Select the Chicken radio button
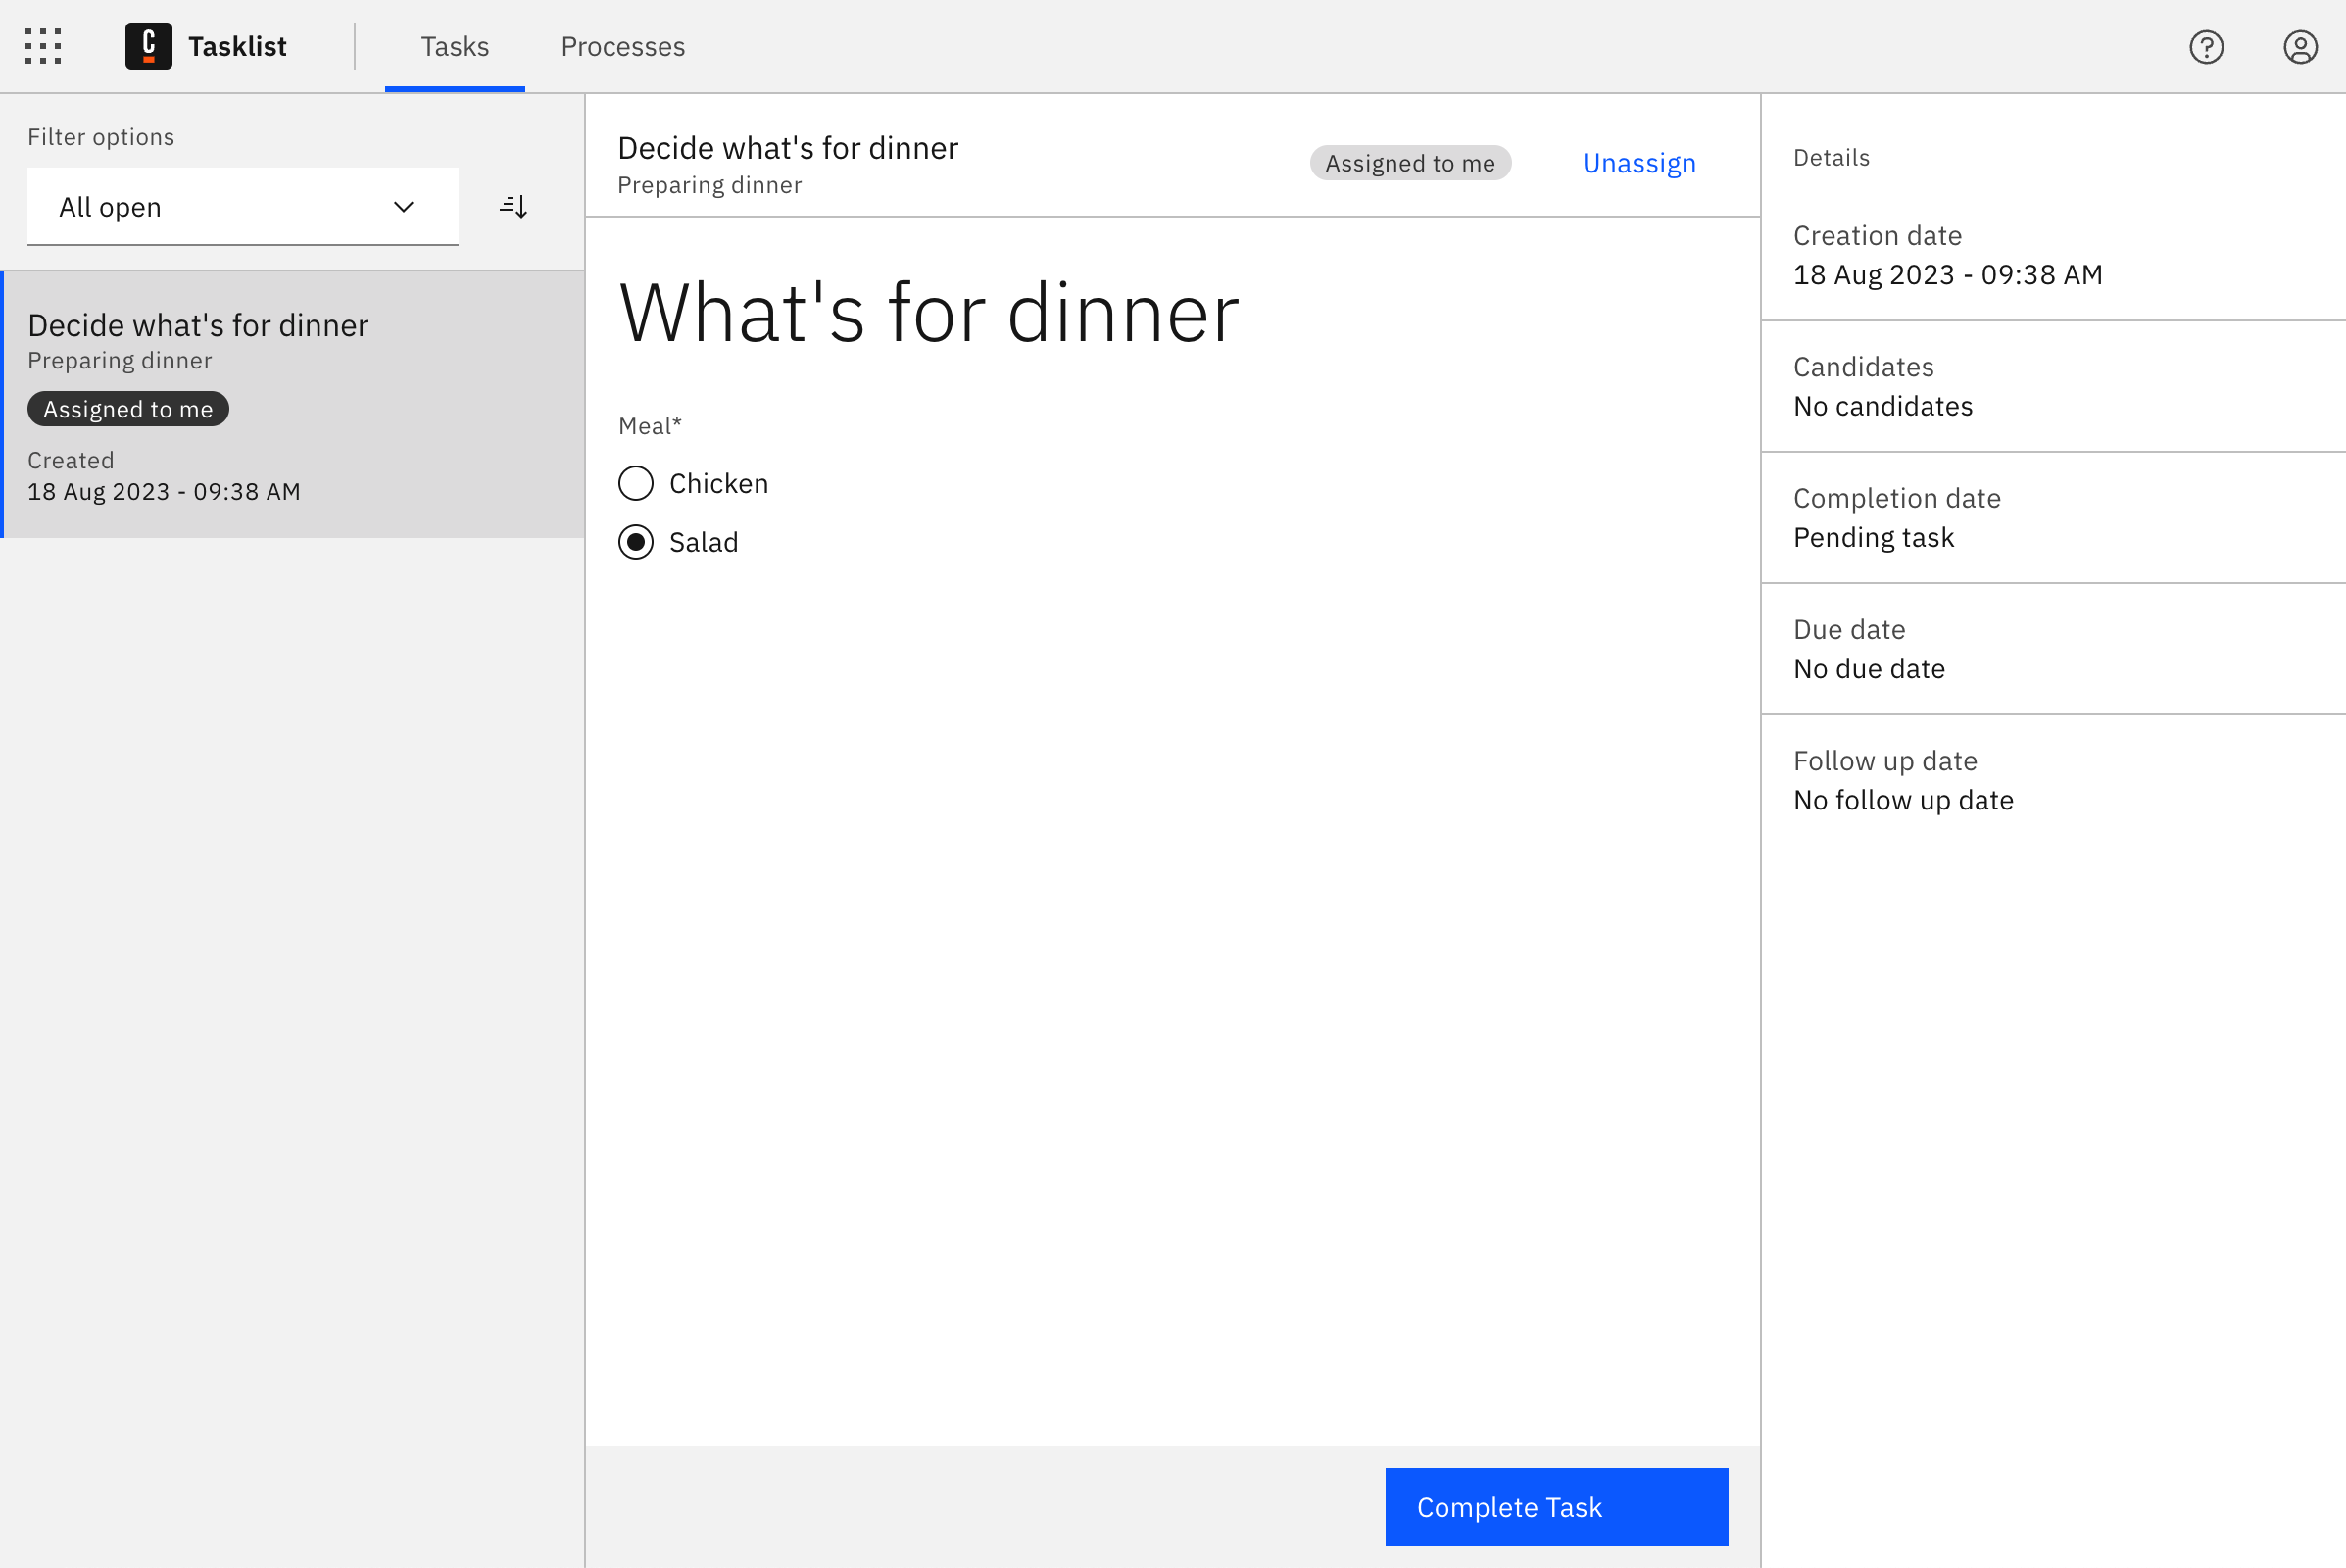Image resolution: width=2346 pixels, height=1568 pixels. pos(635,482)
